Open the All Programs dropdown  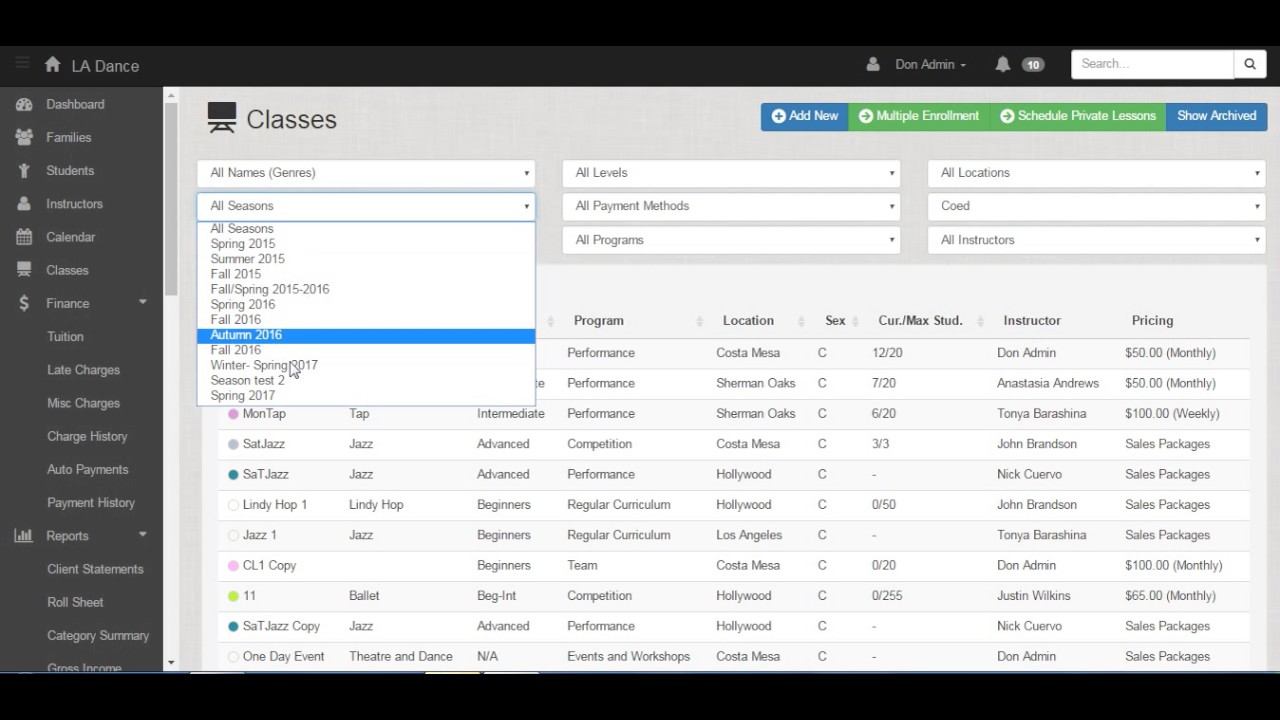731,240
